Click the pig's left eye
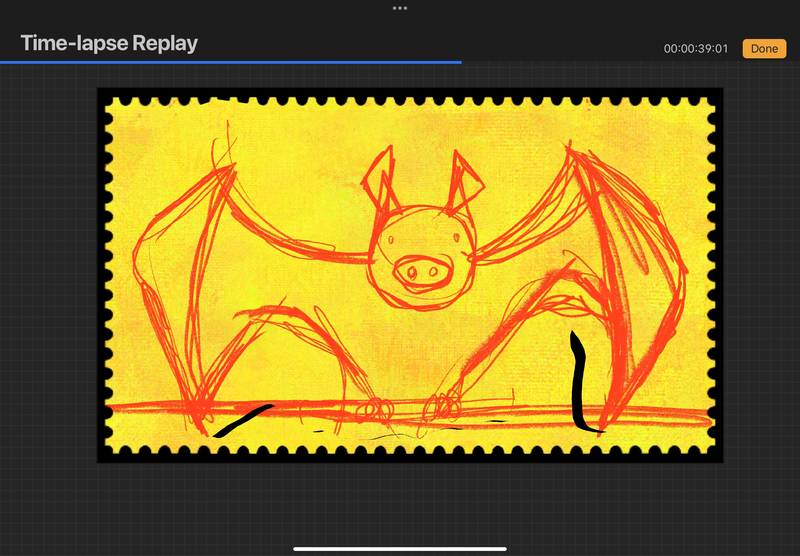 397,240
